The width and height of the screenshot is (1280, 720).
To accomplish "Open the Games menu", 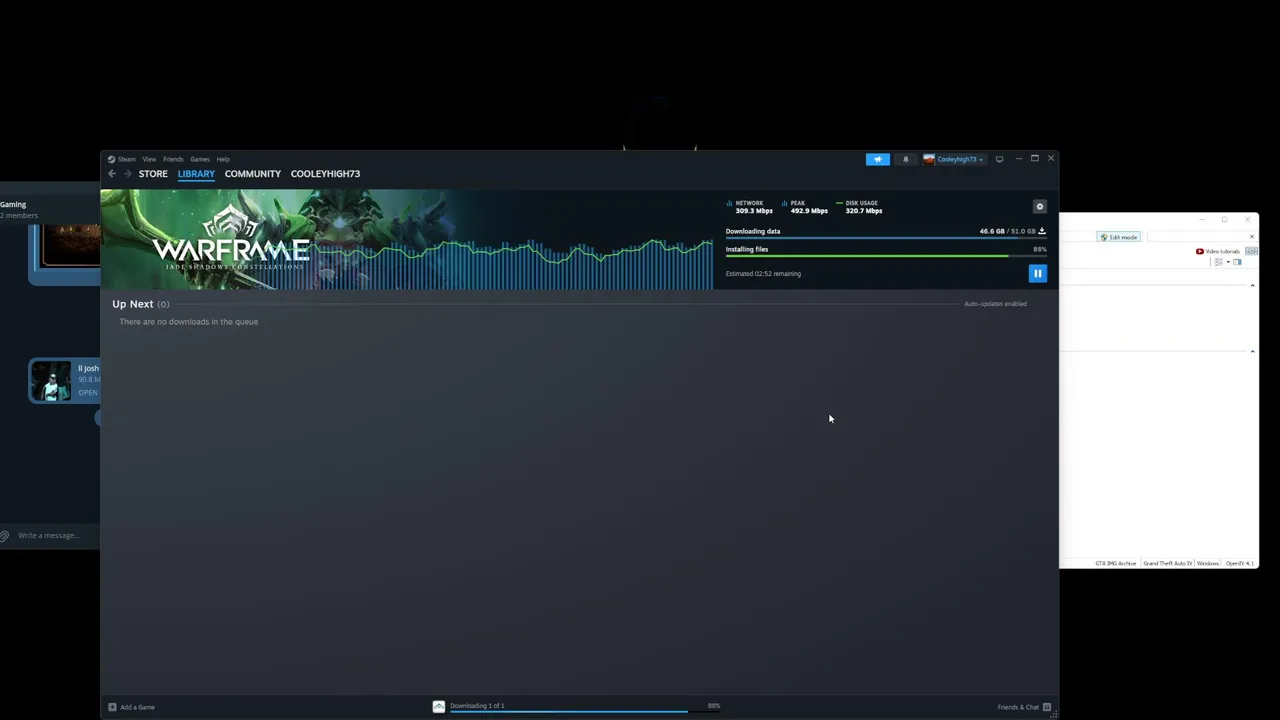I will pos(200,159).
